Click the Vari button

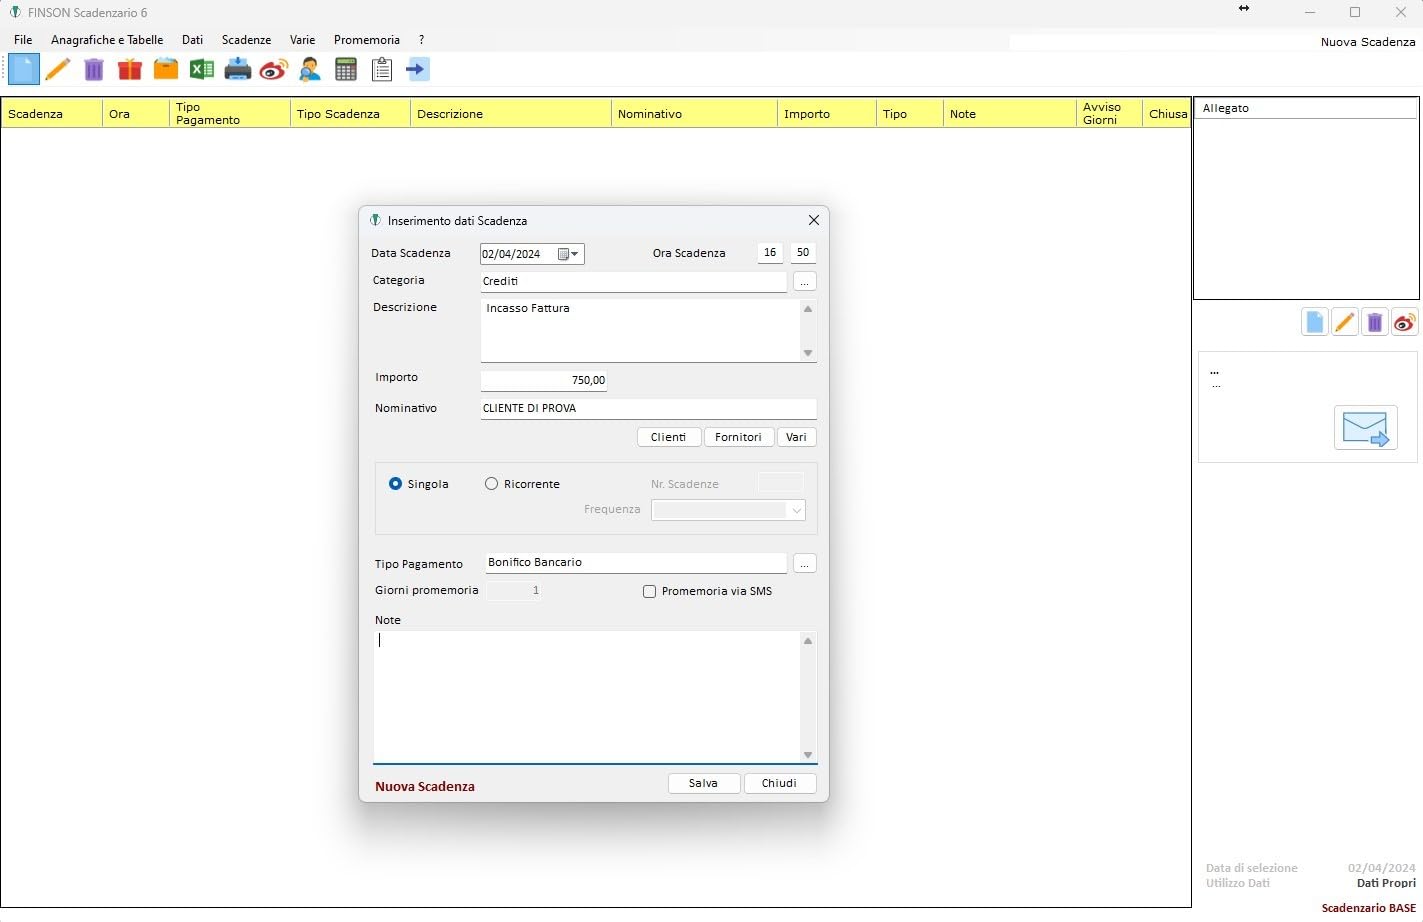pyautogui.click(x=796, y=437)
